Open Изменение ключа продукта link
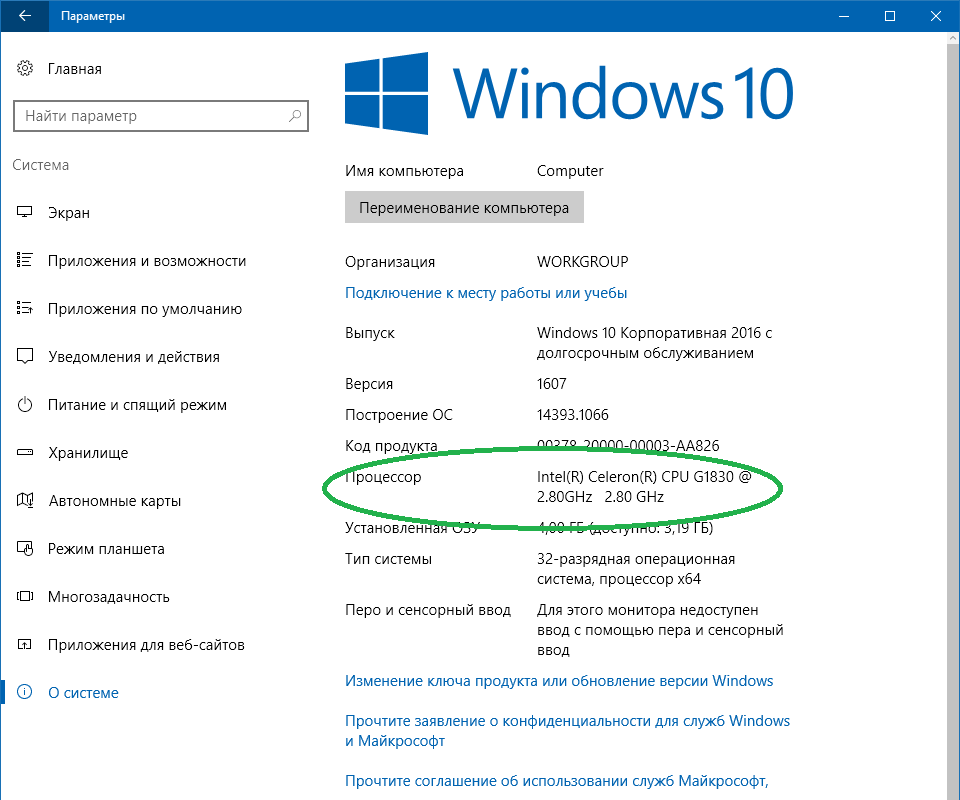Image resolution: width=960 pixels, height=800 pixels. pos(559,681)
